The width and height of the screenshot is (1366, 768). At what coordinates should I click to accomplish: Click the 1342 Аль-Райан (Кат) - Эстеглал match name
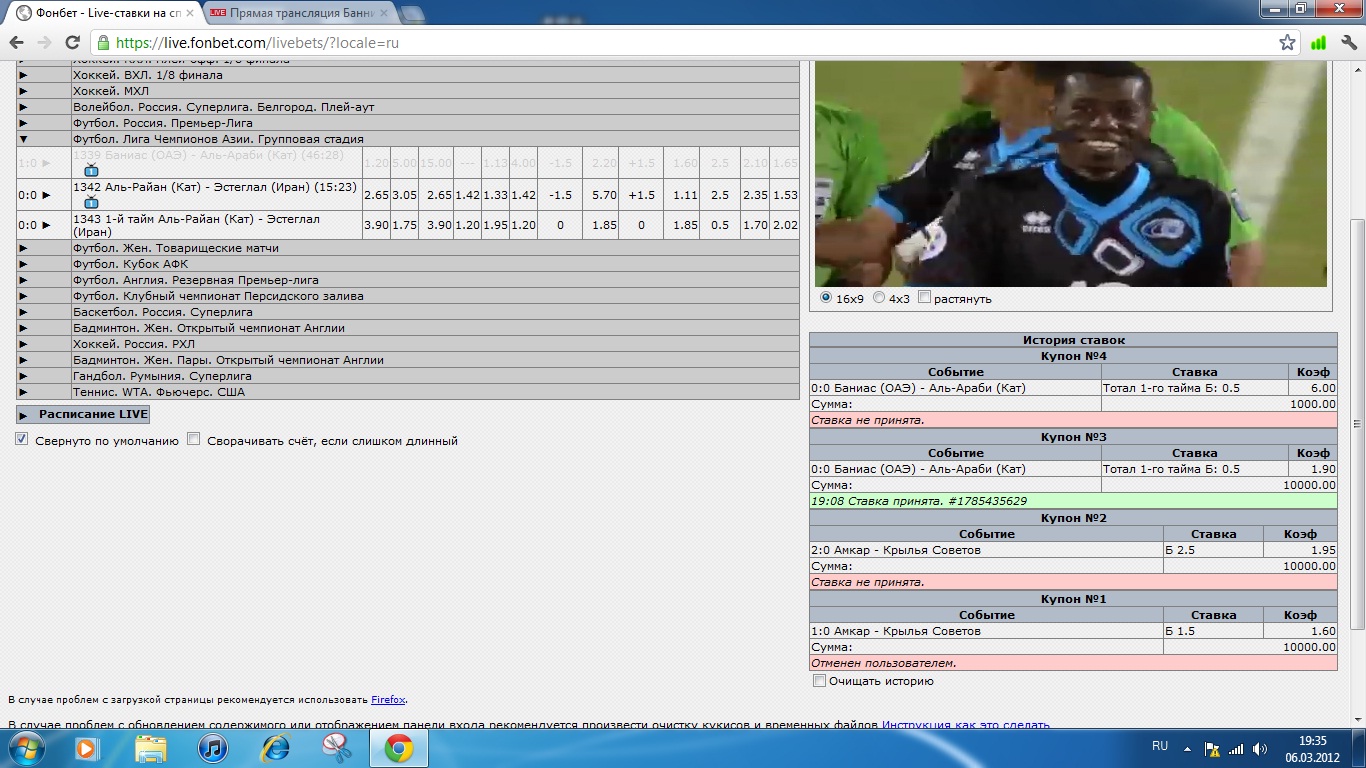point(214,187)
